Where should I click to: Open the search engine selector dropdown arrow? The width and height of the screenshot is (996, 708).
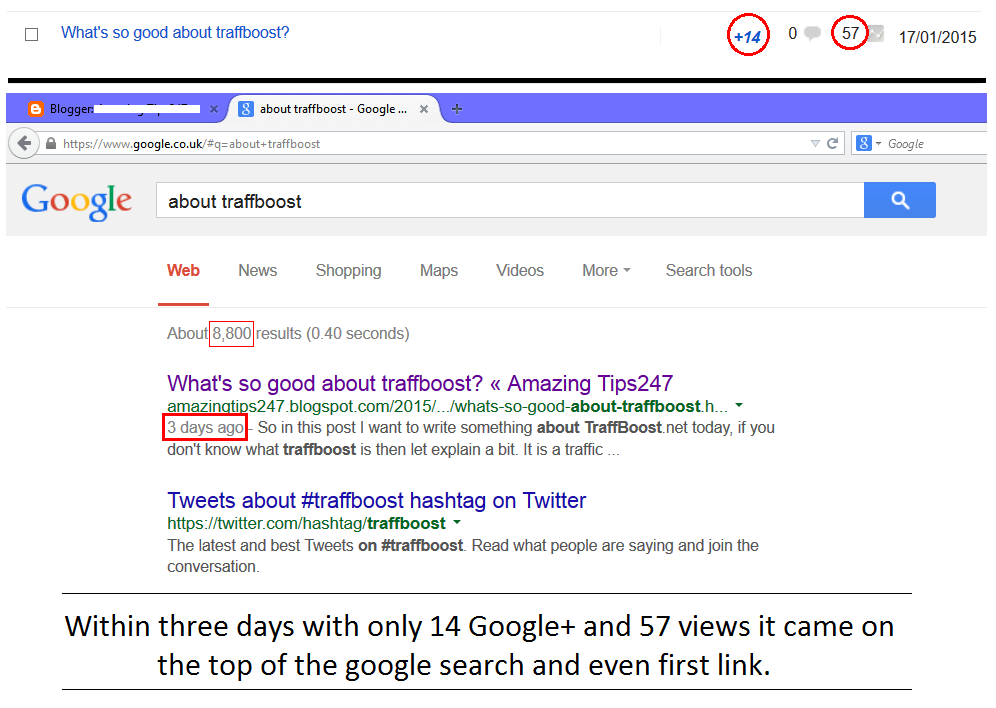click(x=878, y=144)
